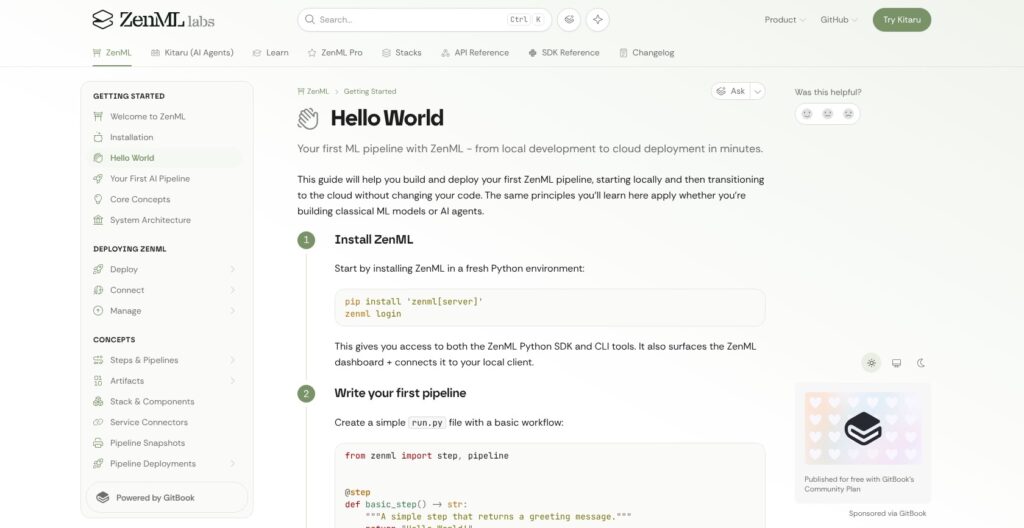Click the 'Write your first pipeline' heading
Viewport: 1024px width, 528px height.
coord(400,393)
